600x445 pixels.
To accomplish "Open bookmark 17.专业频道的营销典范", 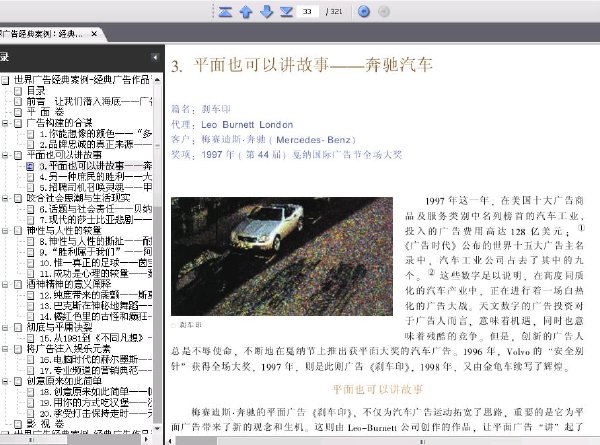I will coord(96,370).
